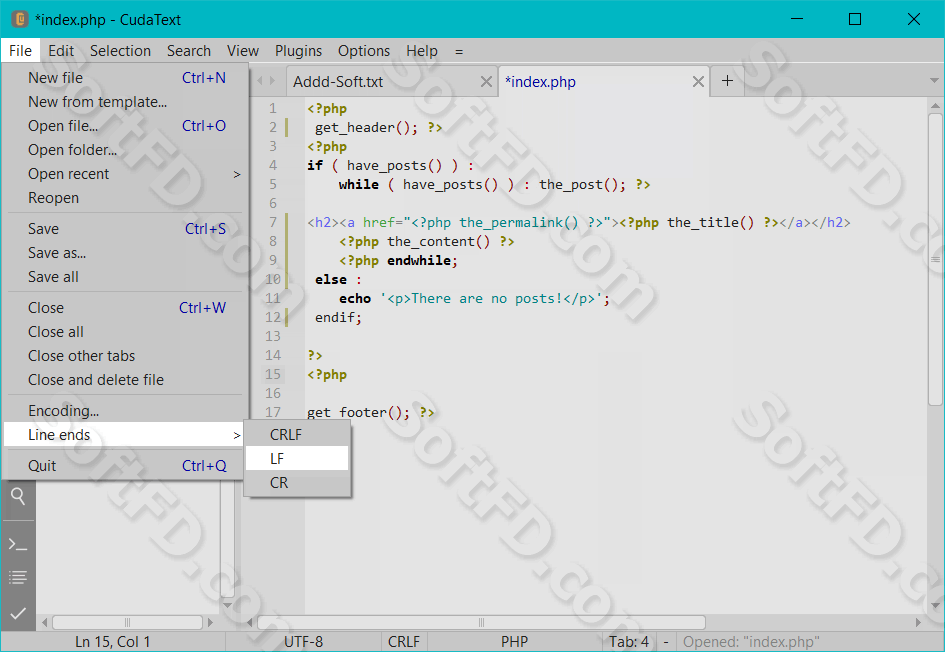Show the output list panel icon

click(18, 577)
